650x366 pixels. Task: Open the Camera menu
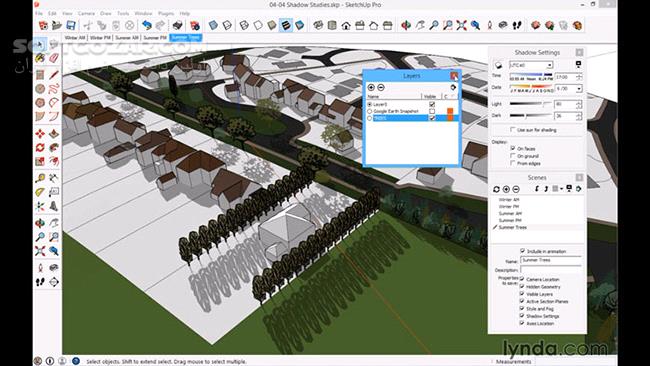[86, 13]
